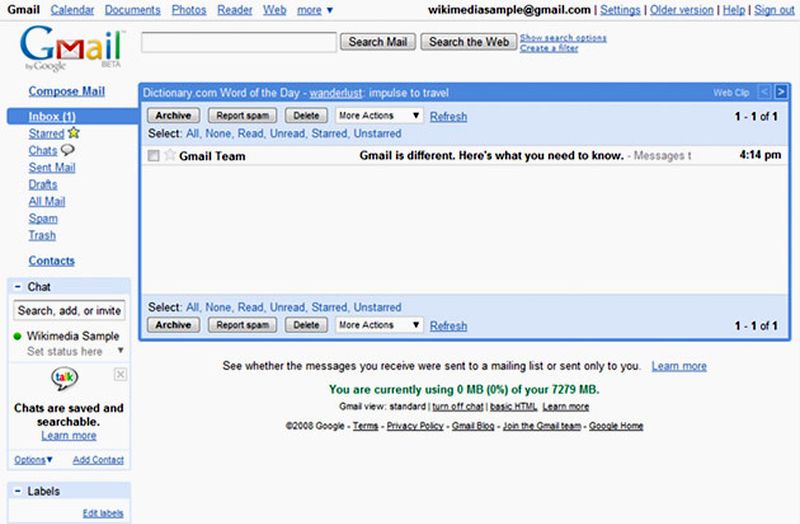Viewport: 800px width, 524px height.
Task: Collapse the Labels panel
Action: [x=18, y=491]
